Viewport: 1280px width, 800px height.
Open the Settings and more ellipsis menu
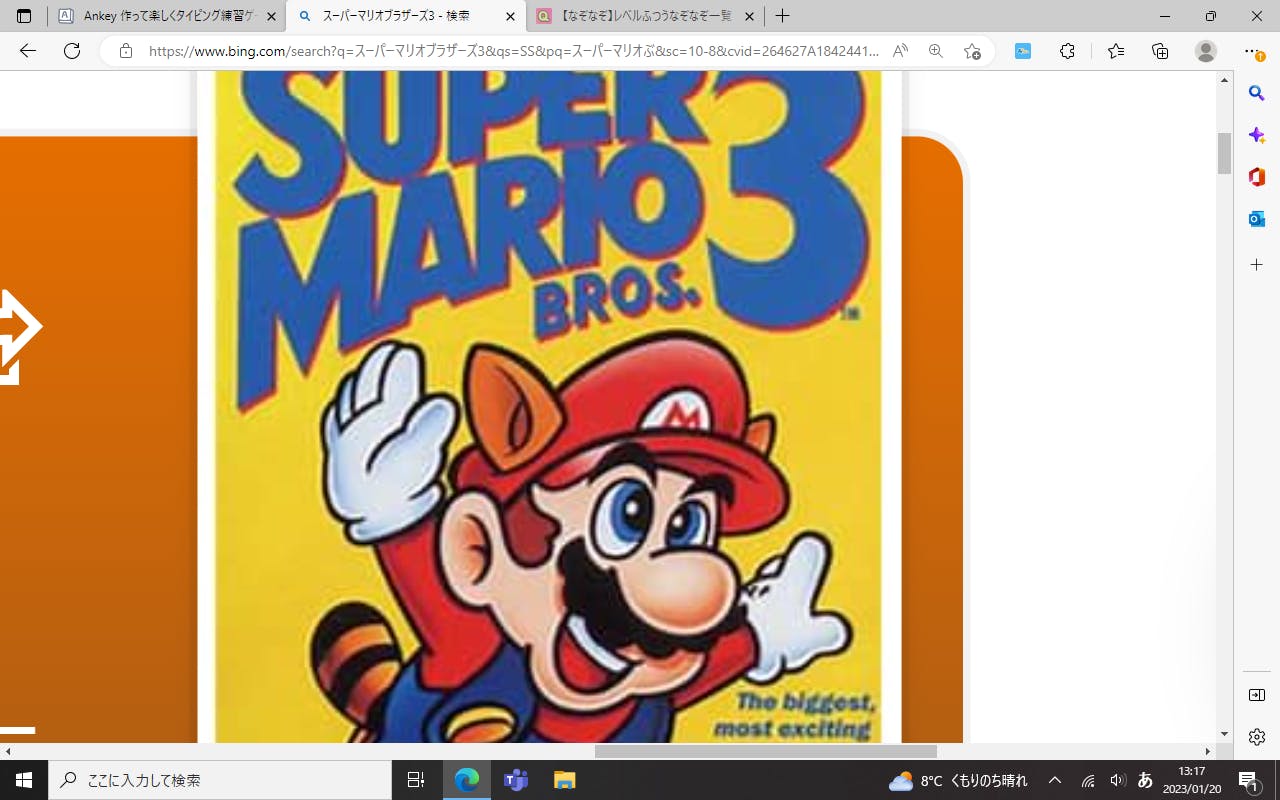point(1251,51)
